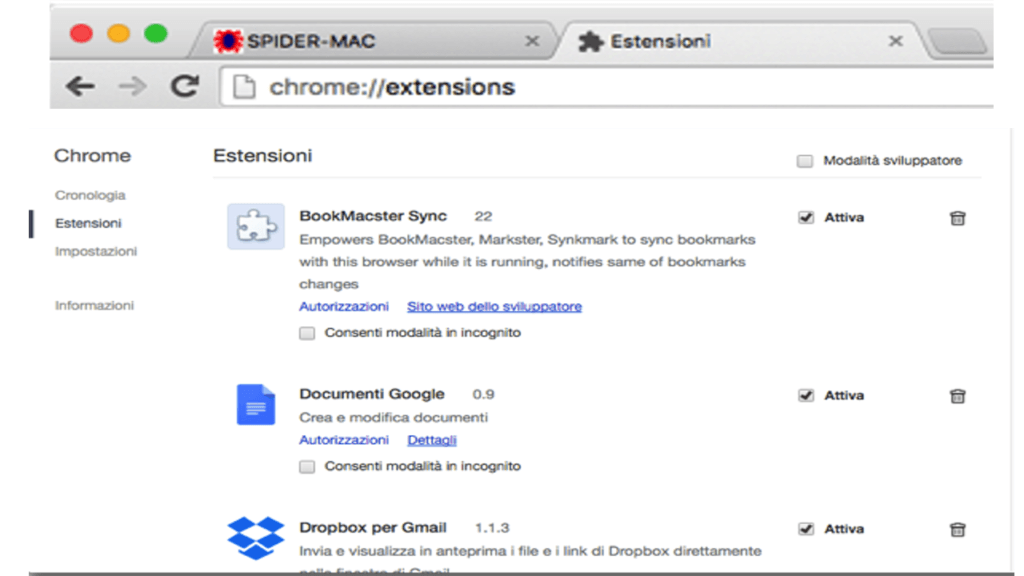The width and height of the screenshot is (1024, 576).
Task: Click the BookMacster Sync puzzle icon
Action: tap(256, 227)
